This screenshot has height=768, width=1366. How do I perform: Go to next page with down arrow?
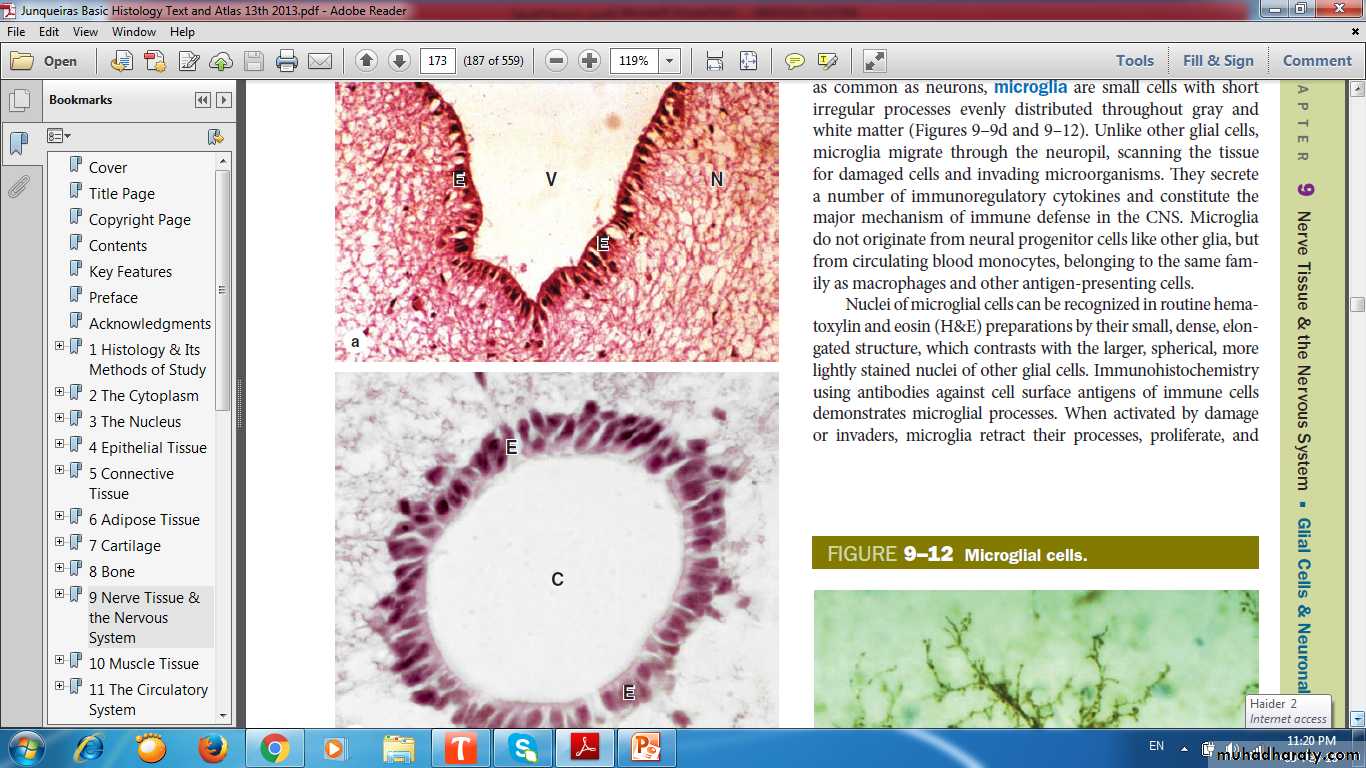(x=399, y=61)
